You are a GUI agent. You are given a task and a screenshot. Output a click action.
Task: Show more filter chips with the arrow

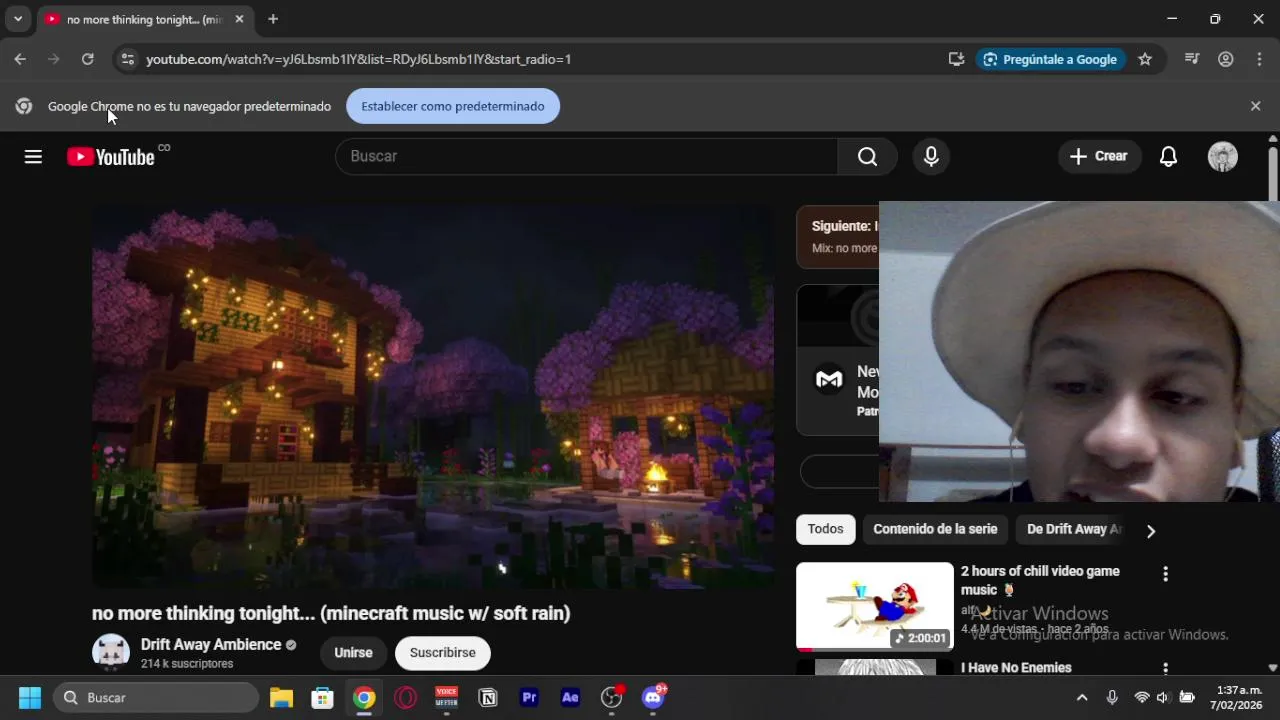pyautogui.click(x=1150, y=531)
